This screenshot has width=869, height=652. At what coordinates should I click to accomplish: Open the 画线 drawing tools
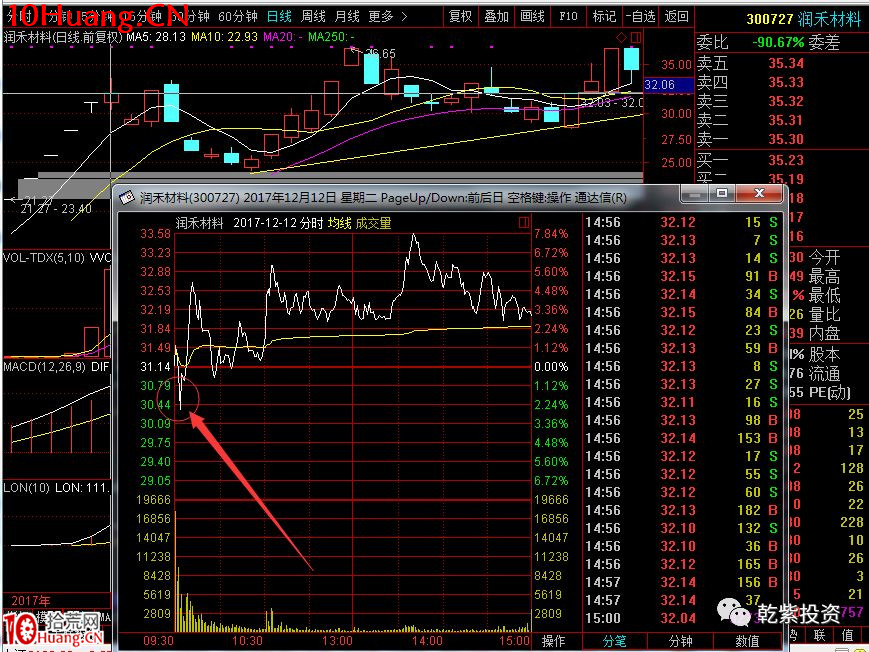[532, 17]
